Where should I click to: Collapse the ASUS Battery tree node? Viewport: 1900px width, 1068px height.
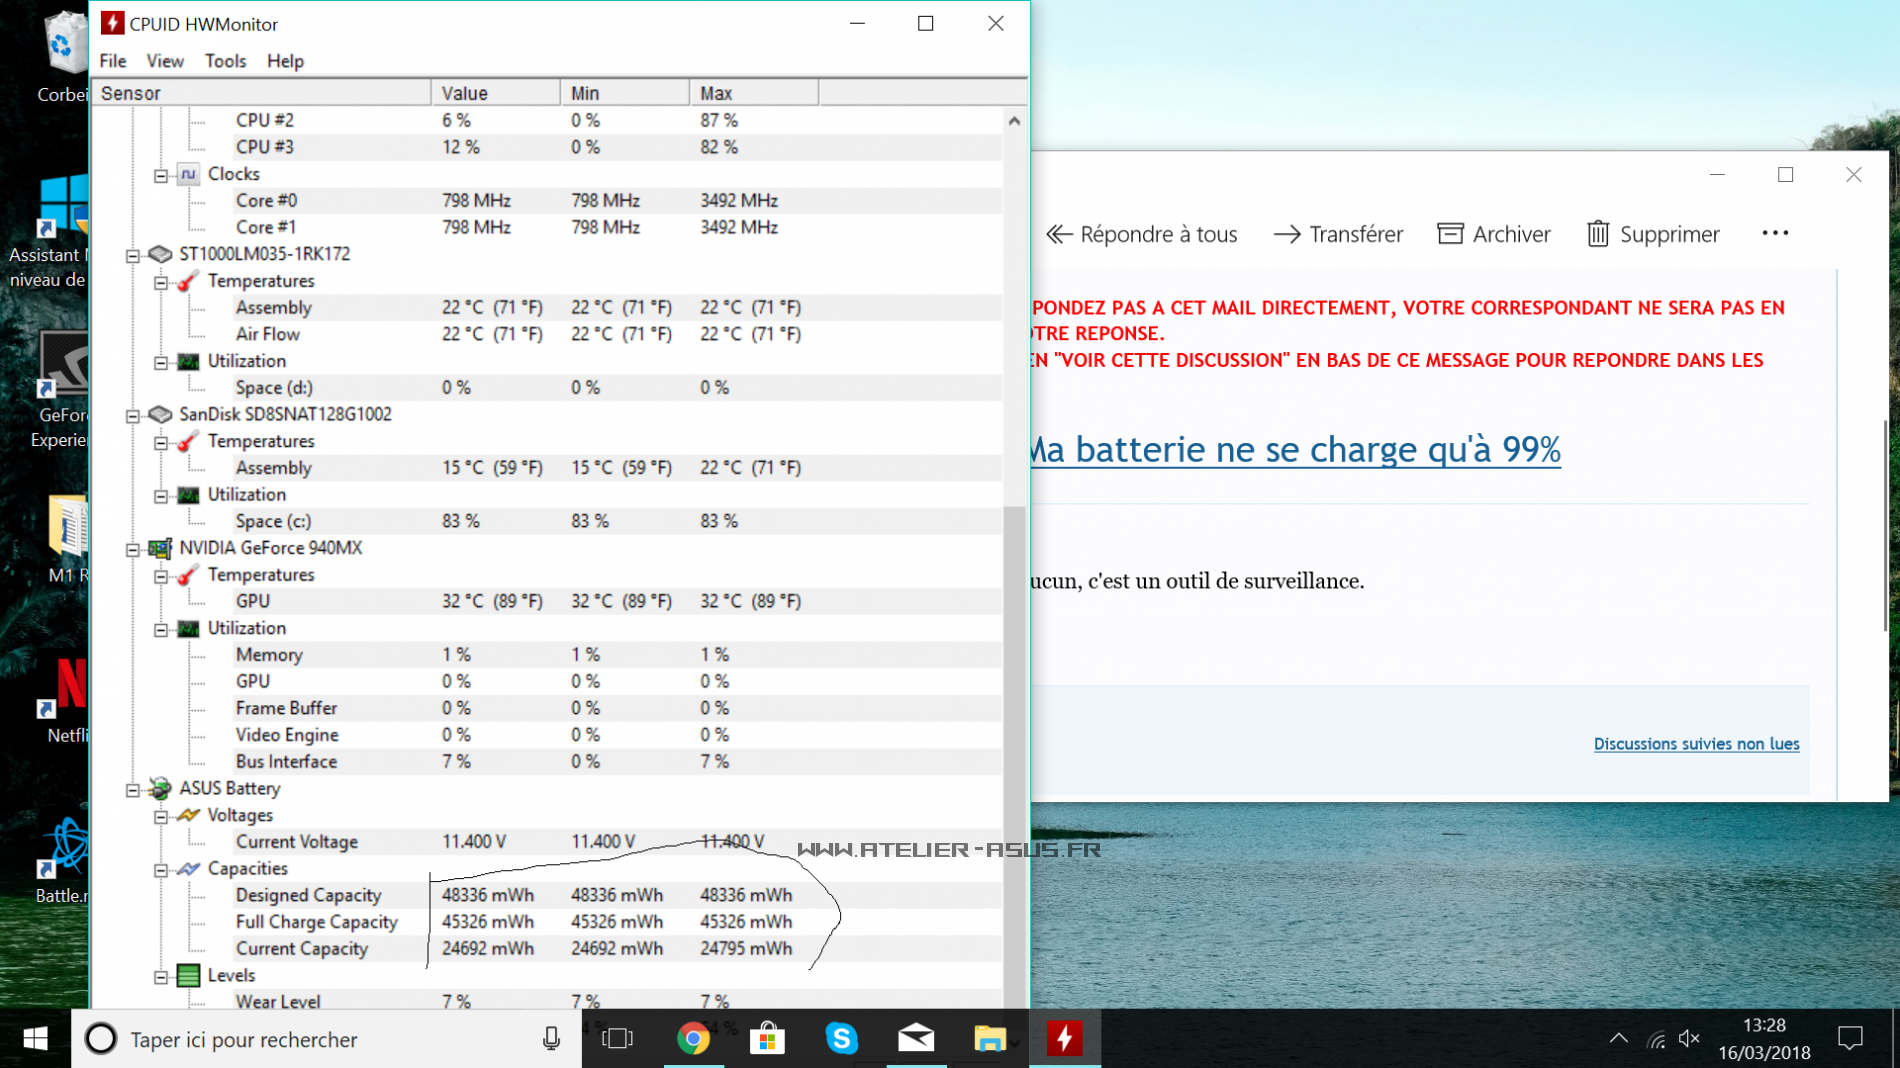tap(133, 790)
